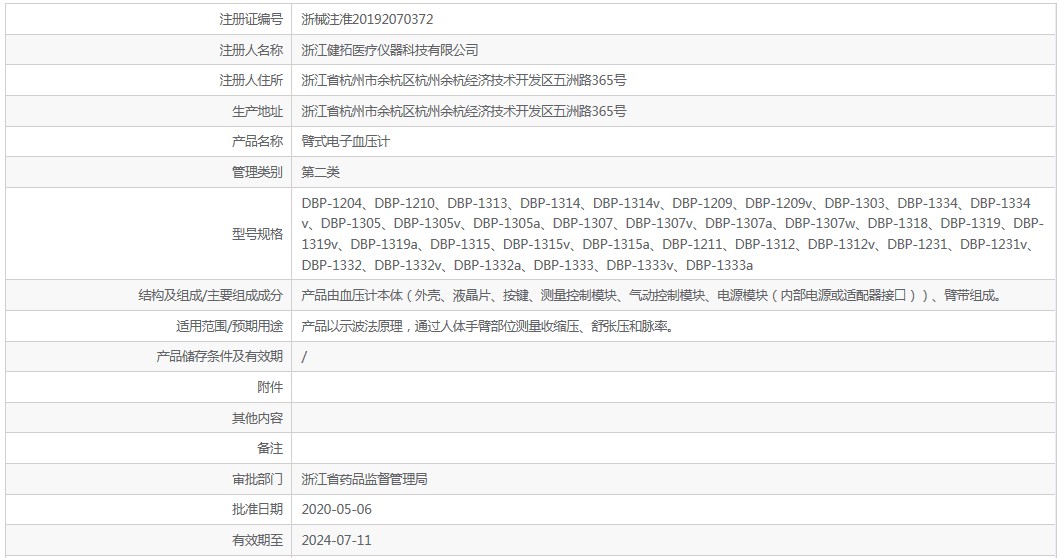This screenshot has height=558, width=1059.
Task: Click model DBP-1307w in the model list
Action: 820,223
